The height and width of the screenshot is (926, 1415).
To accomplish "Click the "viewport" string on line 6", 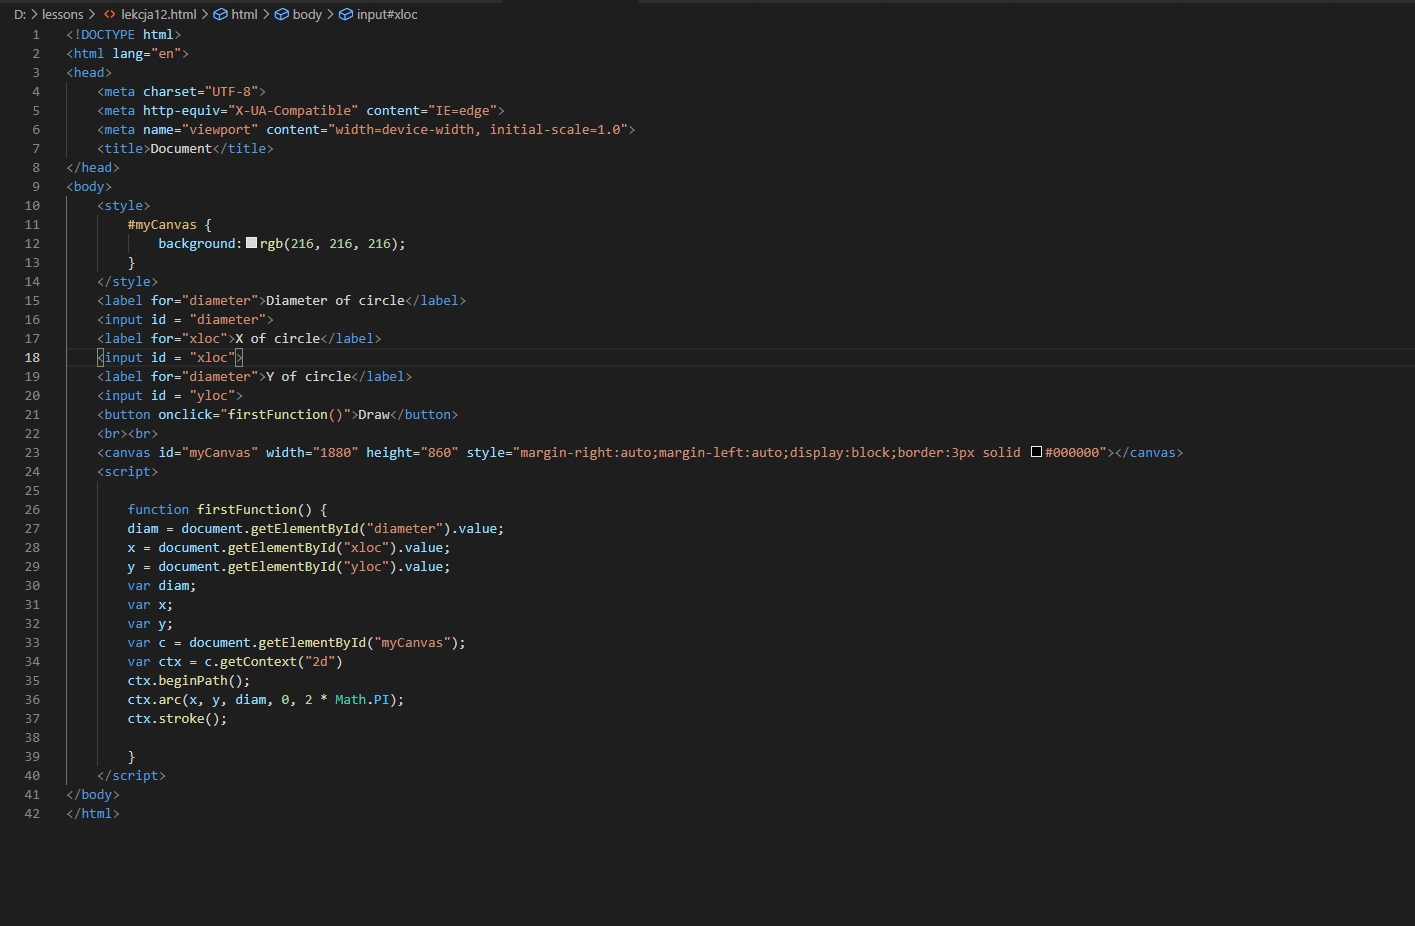I will pos(220,130).
